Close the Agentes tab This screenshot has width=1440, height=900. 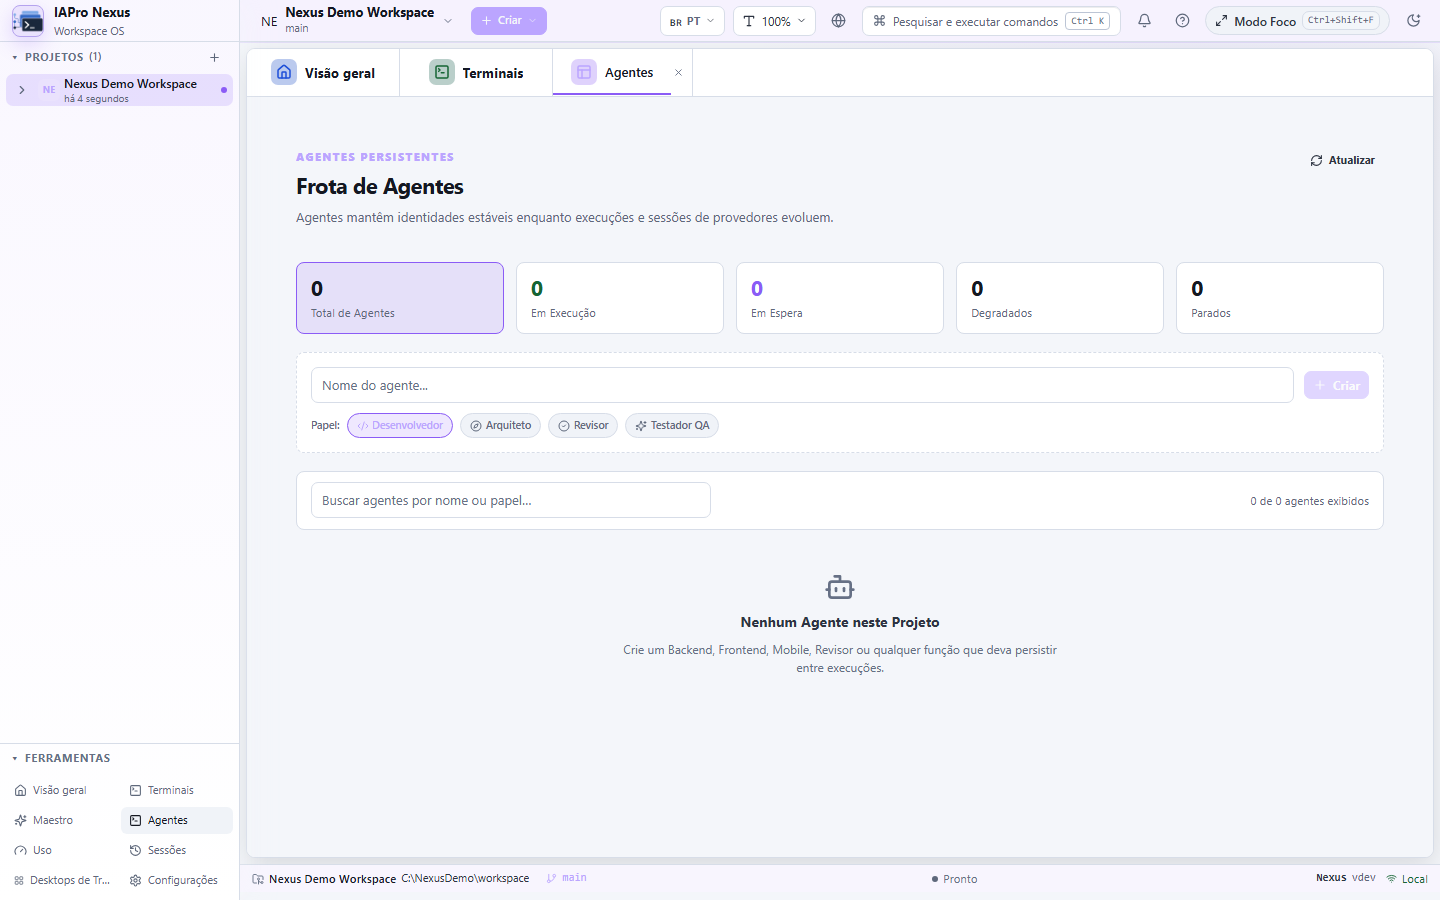click(x=678, y=73)
